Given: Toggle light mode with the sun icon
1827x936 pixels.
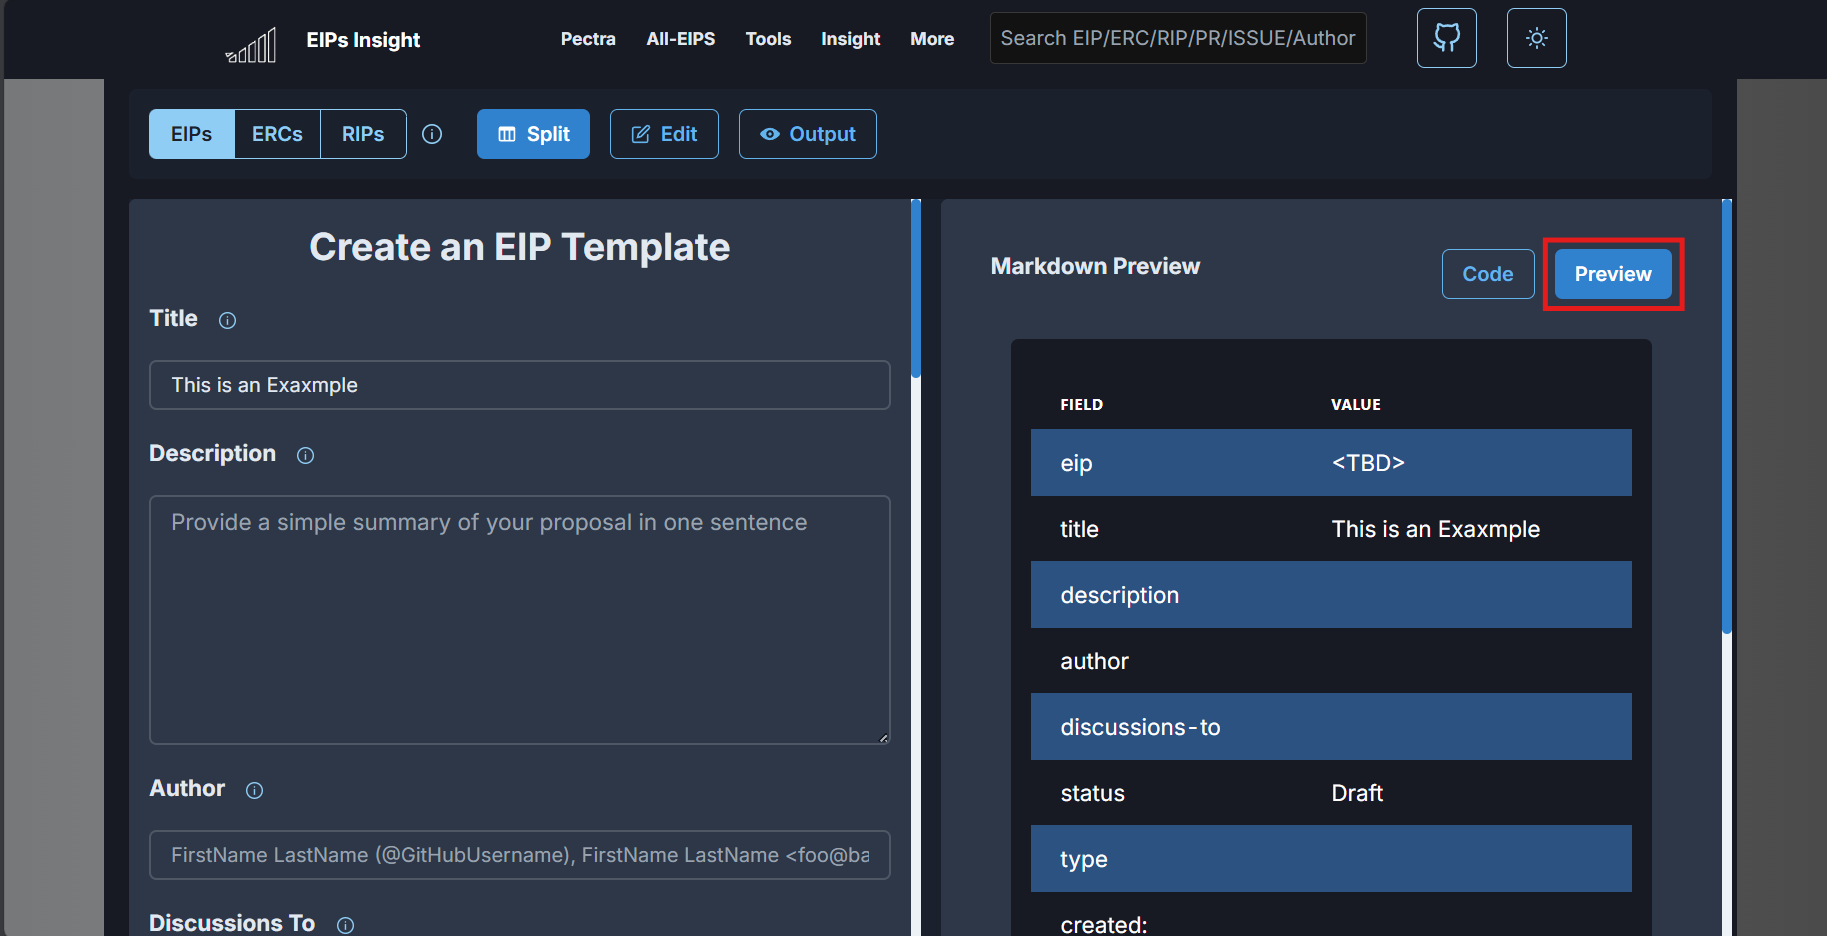Looking at the screenshot, I should 1536,38.
